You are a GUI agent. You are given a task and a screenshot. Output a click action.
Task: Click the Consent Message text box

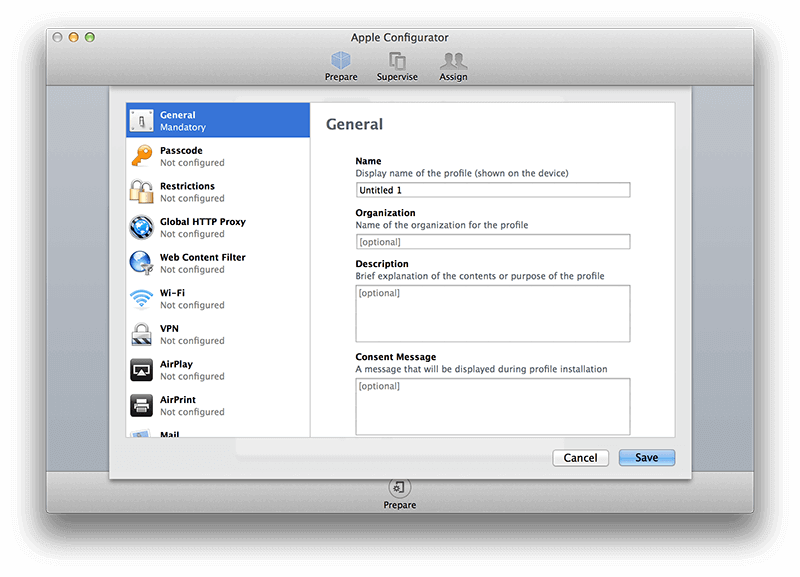pos(493,404)
